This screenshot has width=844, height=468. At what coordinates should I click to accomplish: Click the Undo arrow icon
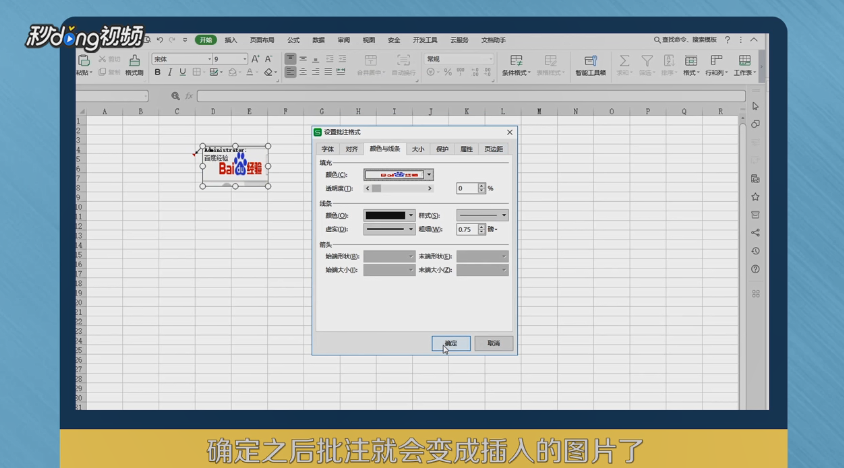coord(160,40)
